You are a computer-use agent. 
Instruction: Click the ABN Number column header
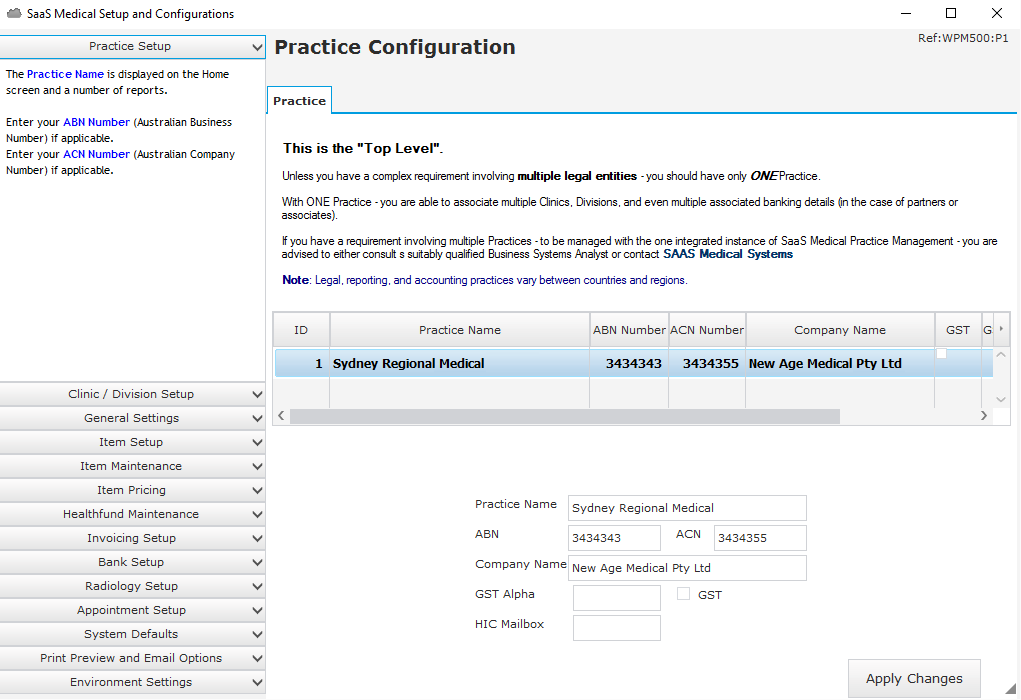point(629,330)
